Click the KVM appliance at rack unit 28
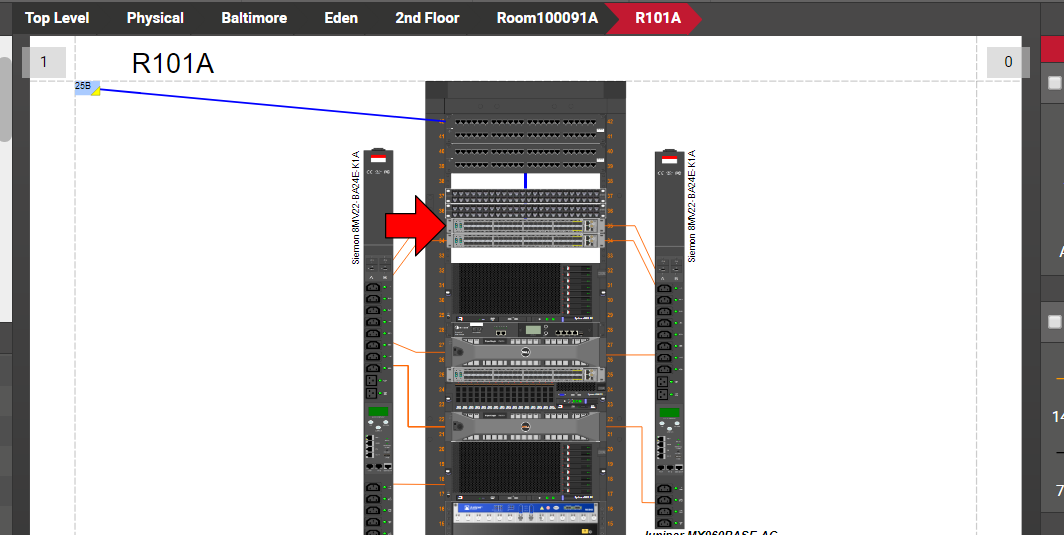Screen dimensions: 1064x535 coord(525,329)
